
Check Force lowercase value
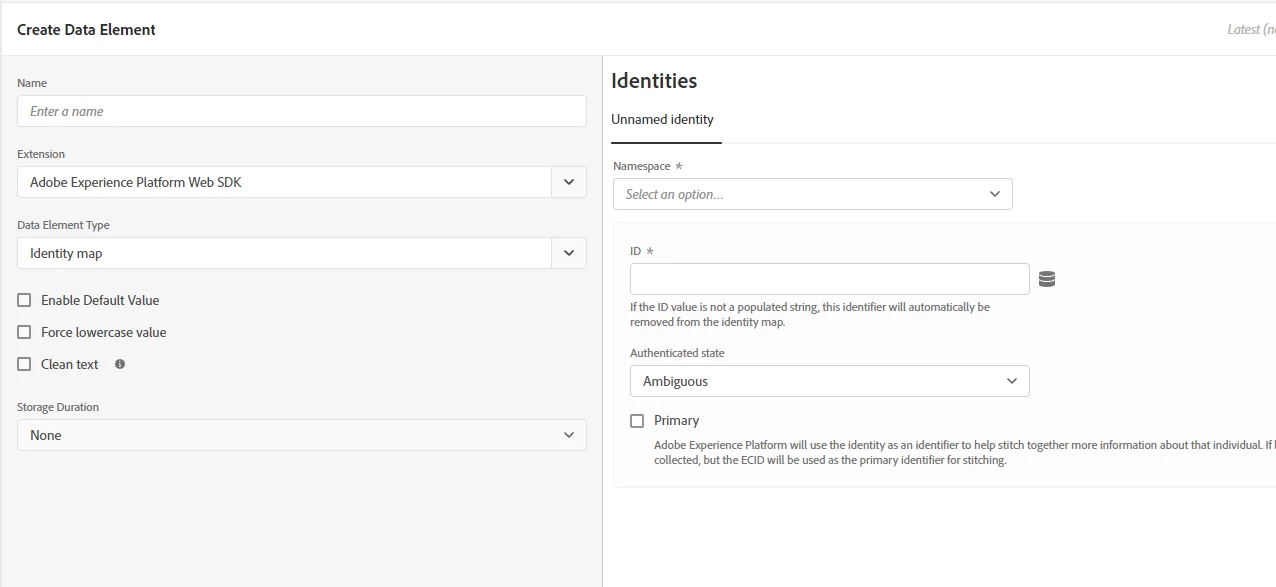click(x=25, y=332)
